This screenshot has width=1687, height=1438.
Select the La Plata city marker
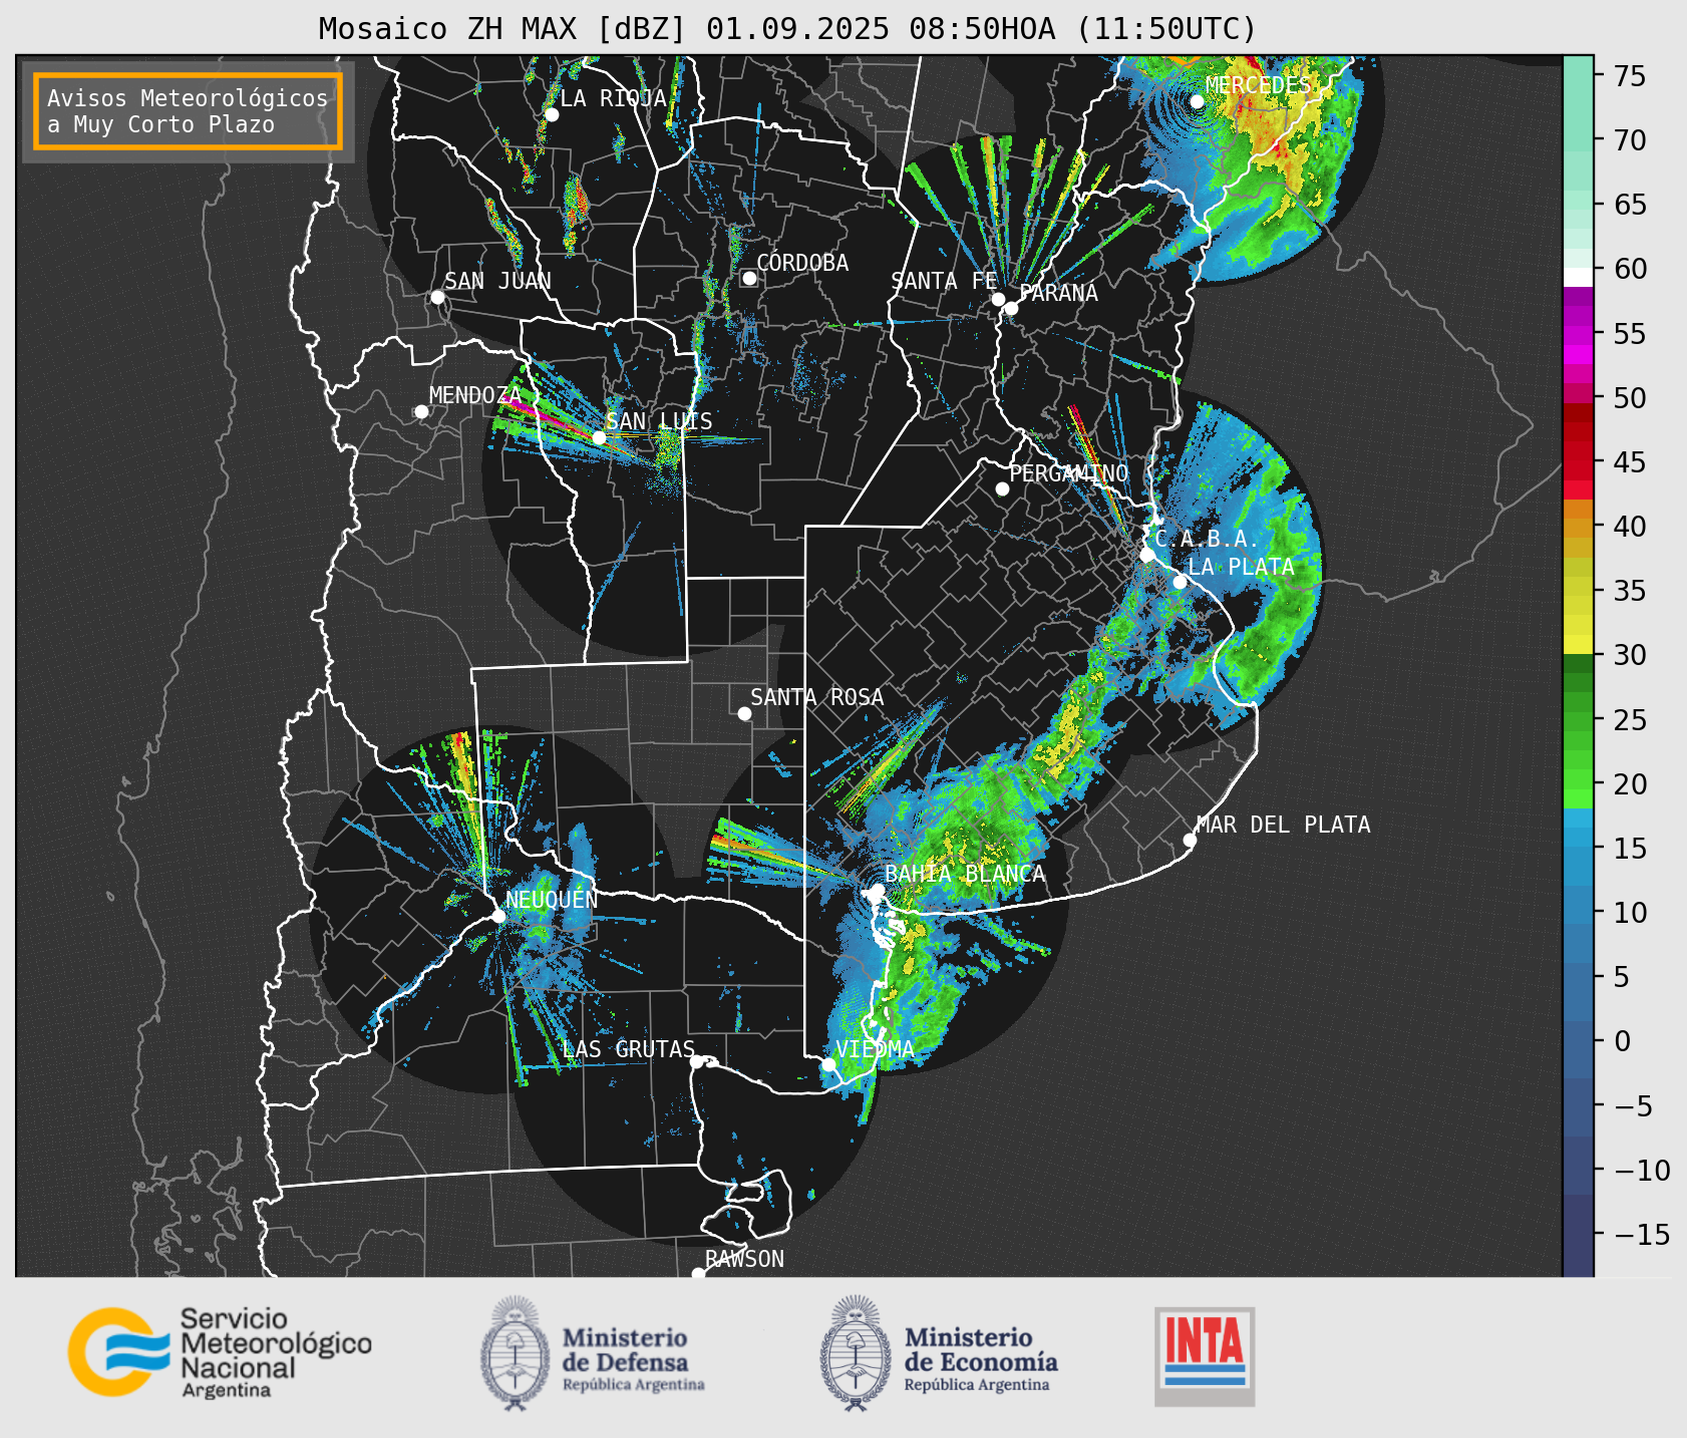tap(1180, 582)
